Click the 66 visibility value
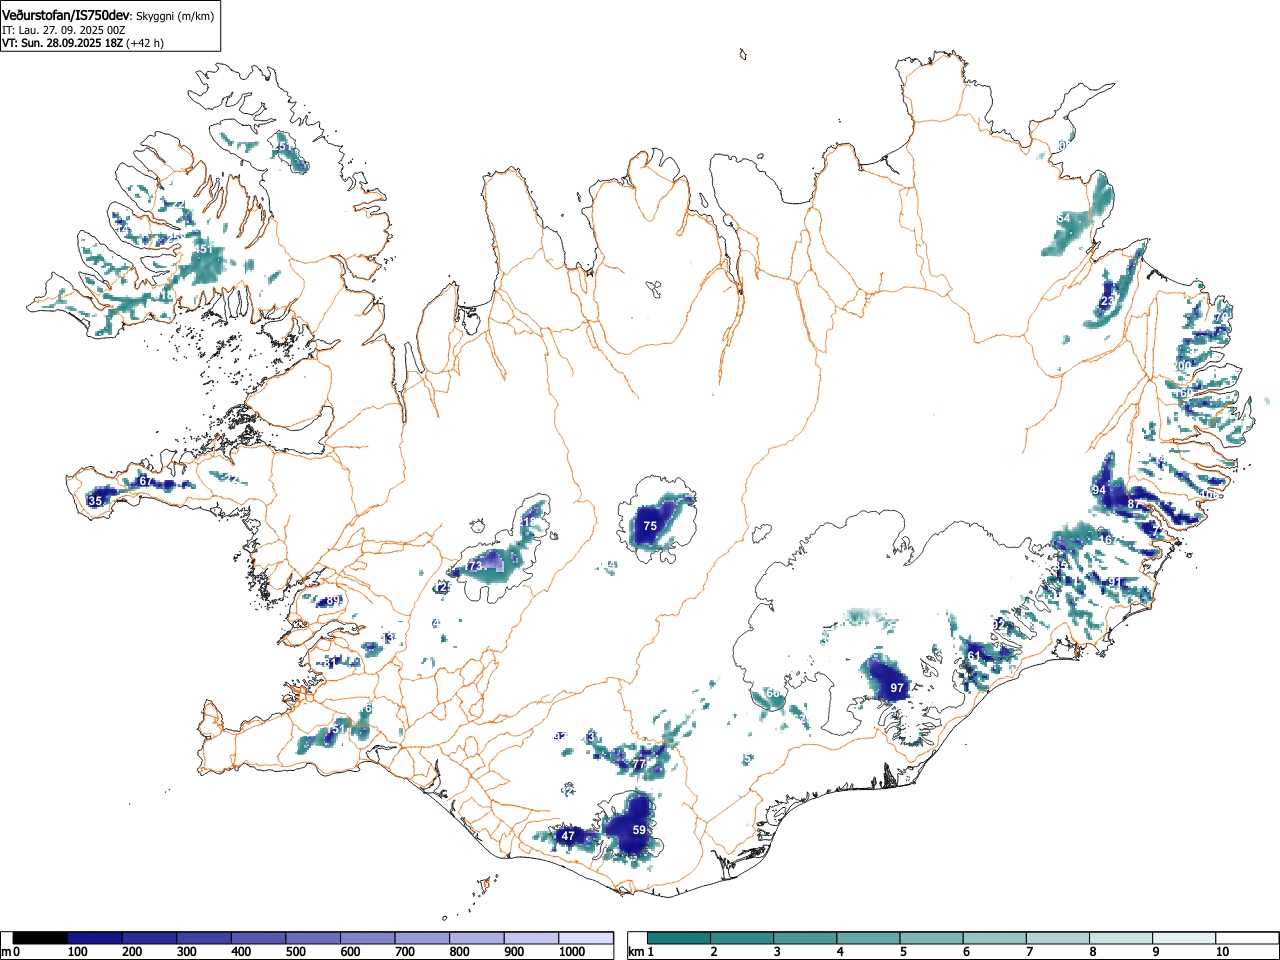The height and width of the screenshot is (960, 1280). (772, 694)
